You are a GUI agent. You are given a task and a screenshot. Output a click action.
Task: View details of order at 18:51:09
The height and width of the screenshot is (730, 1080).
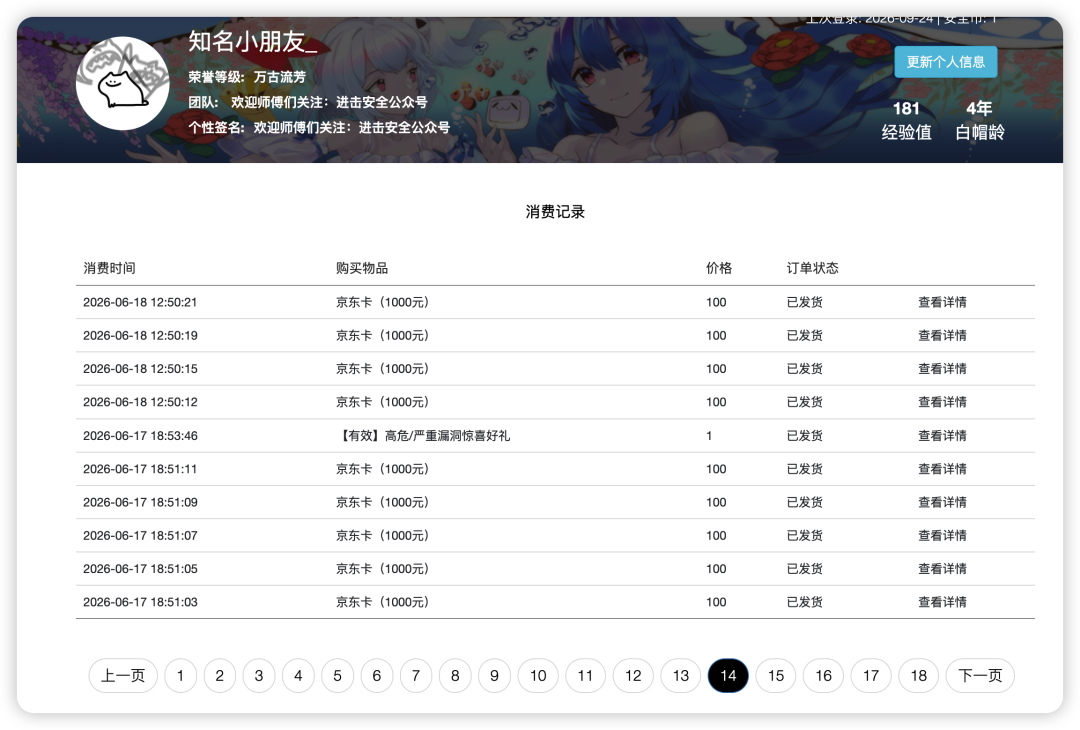[942, 502]
